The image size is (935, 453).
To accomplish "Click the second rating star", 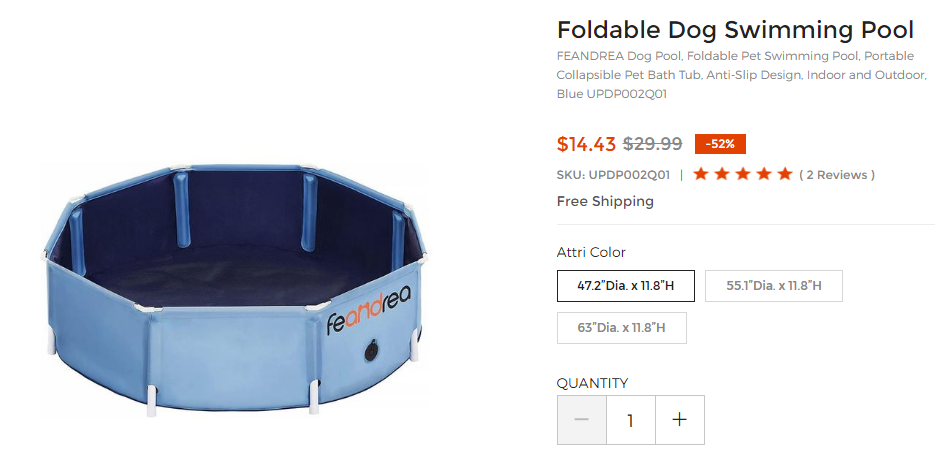I will pyautogui.click(x=722, y=175).
